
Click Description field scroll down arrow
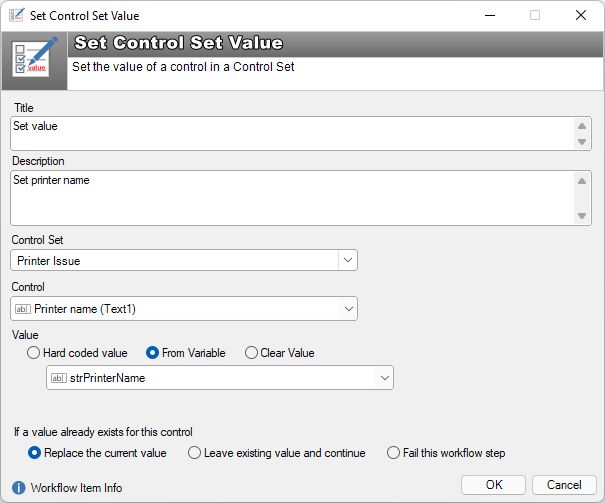click(582, 216)
